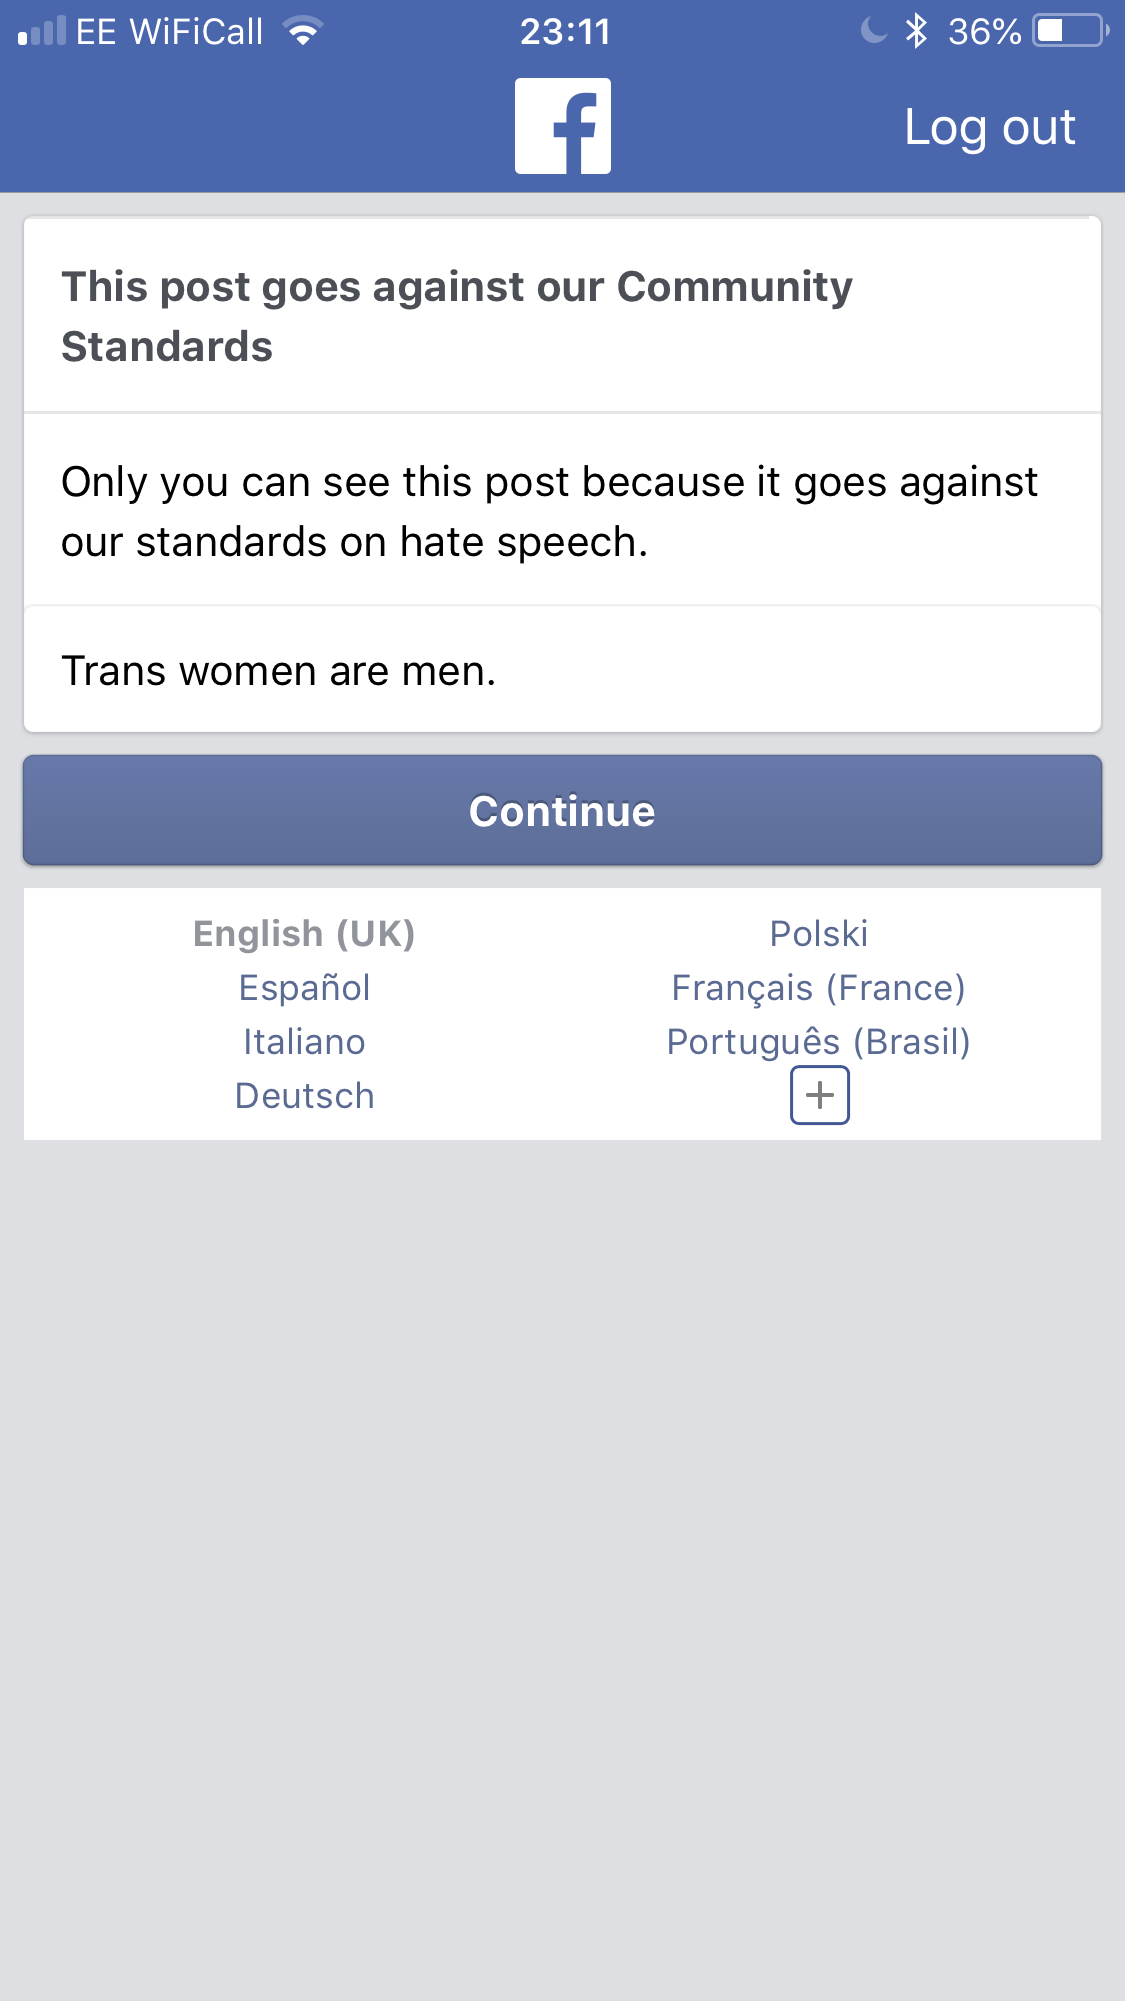The width and height of the screenshot is (1125, 2001).
Task: Tap the Bluetooth status icon
Action: coord(916,31)
